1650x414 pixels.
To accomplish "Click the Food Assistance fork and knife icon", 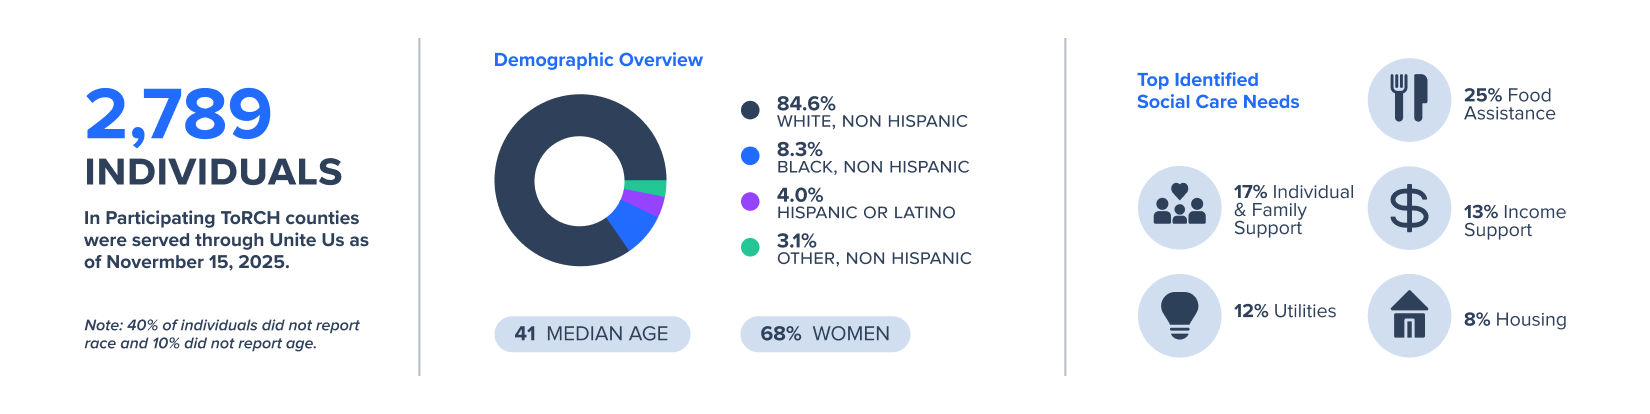I will tap(1409, 100).
